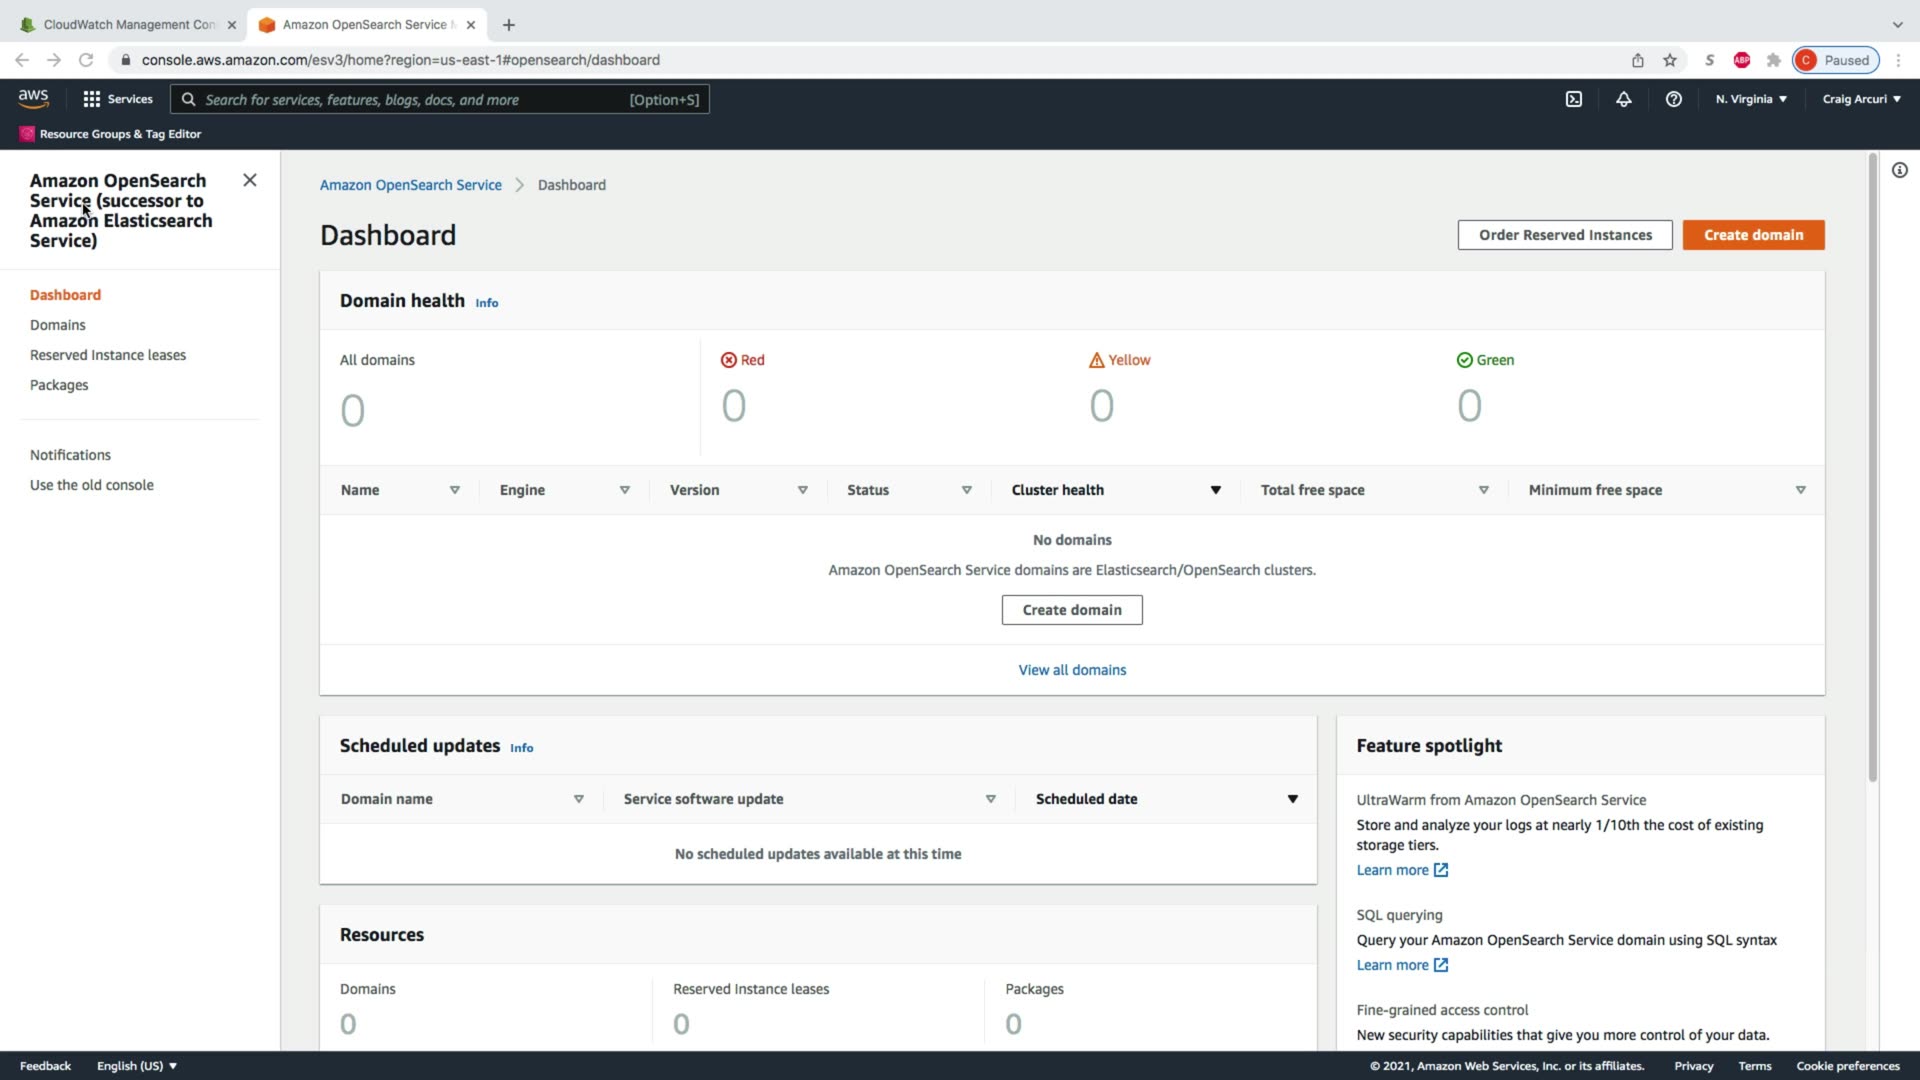Expand the N. Virginia region dropdown
1920x1080 pixels.
click(x=1751, y=99)
